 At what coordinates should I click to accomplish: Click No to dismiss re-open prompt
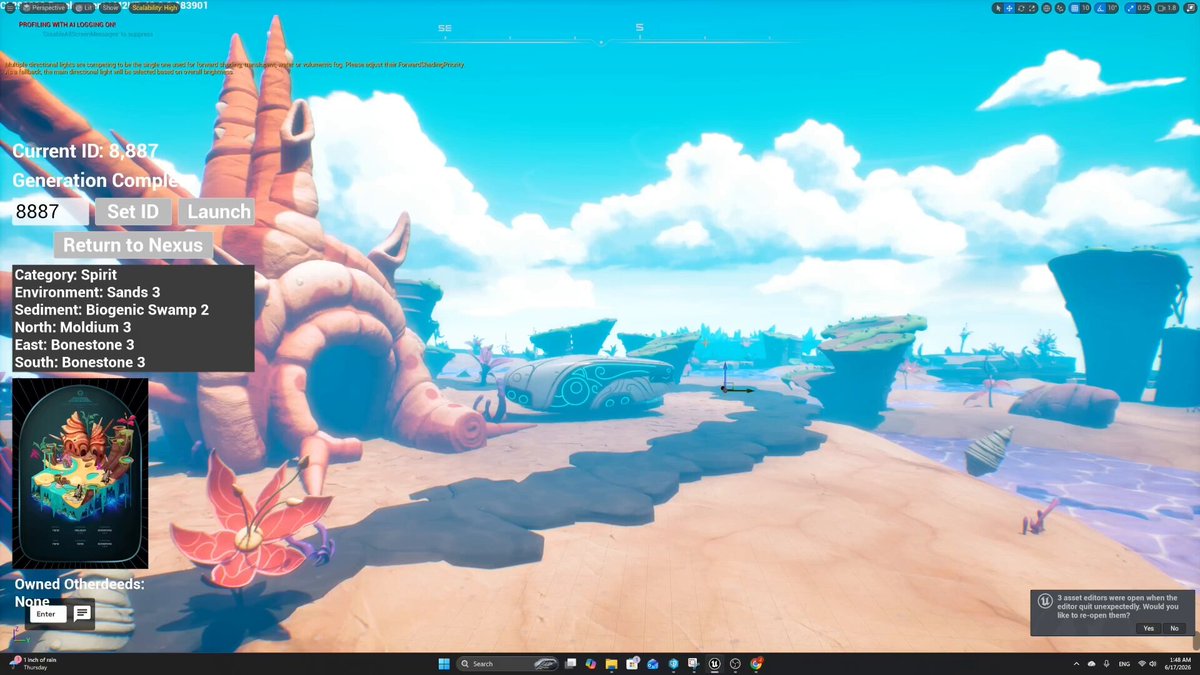(x=1174, y=628)
